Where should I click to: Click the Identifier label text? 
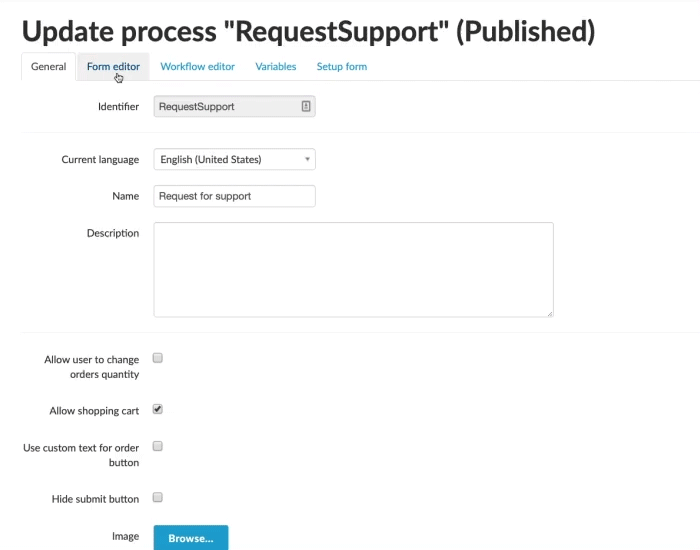pos(118,106)
